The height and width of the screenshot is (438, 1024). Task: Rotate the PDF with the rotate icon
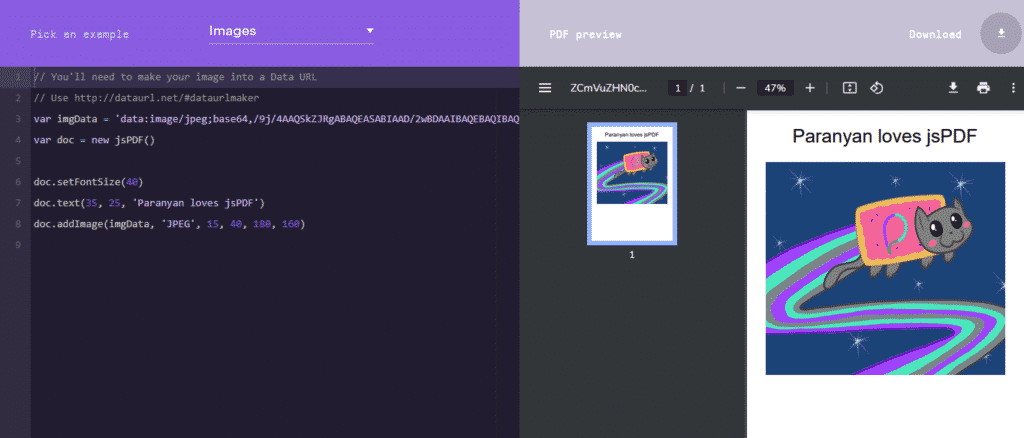click(877, 87)
